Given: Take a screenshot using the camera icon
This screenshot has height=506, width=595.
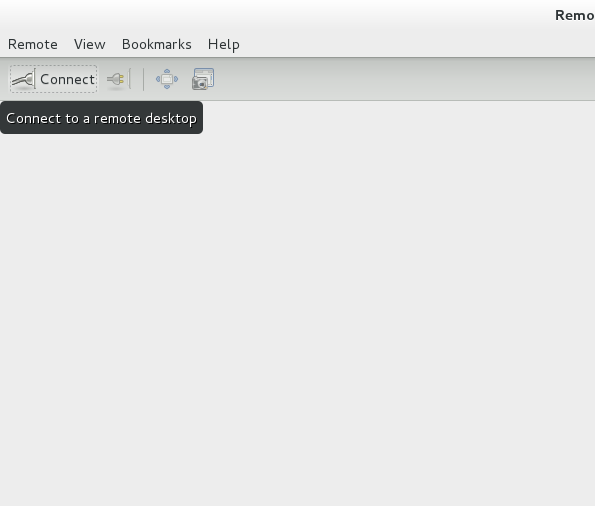Looking at the screenshot, I should [x=203, y=79].
